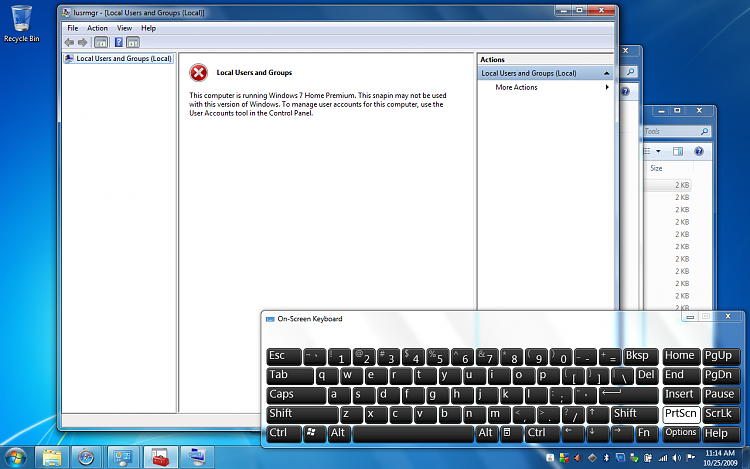Click the Back arrow in lusrmgr toolbar

click(x=69, y=43)
